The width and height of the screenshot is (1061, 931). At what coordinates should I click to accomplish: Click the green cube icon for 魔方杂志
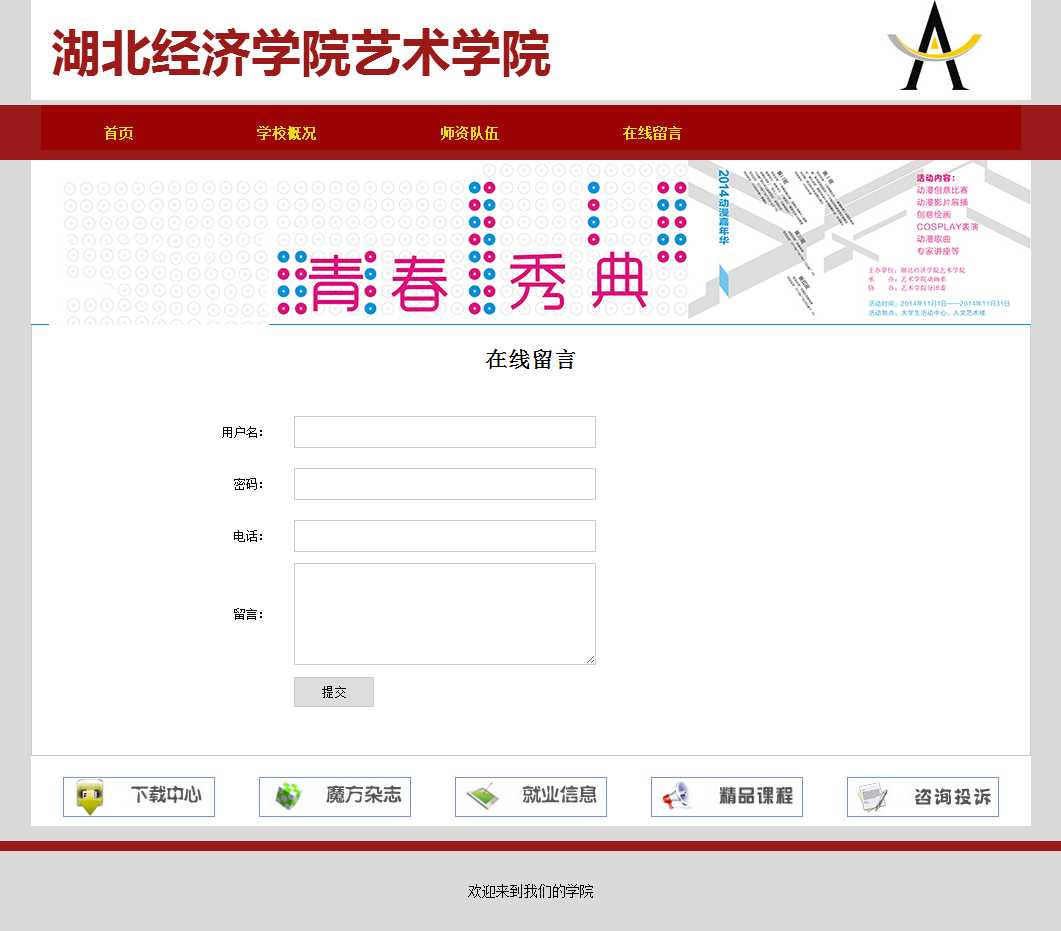click(288, 796)
